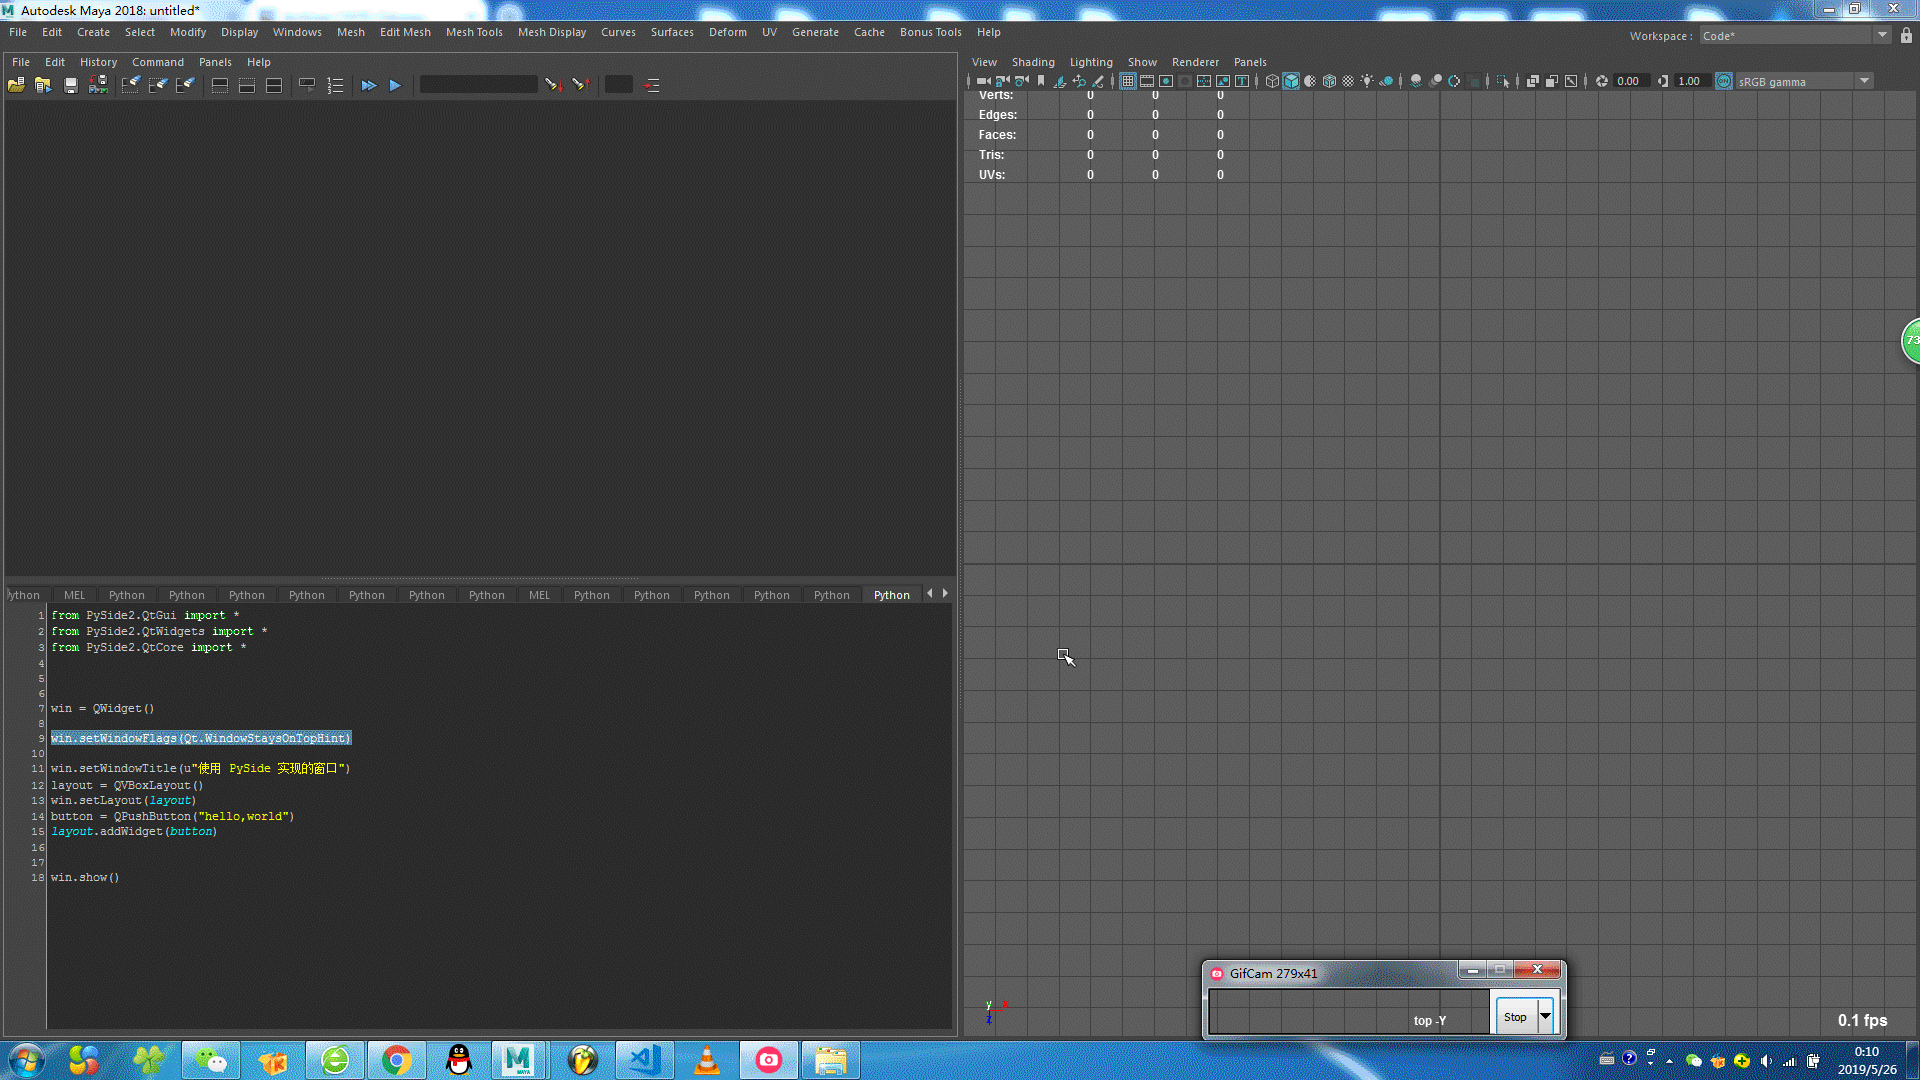1920x1080 pixels.
Task: Click Load Script icon in Script Editor
Action: tap(16, 85)
